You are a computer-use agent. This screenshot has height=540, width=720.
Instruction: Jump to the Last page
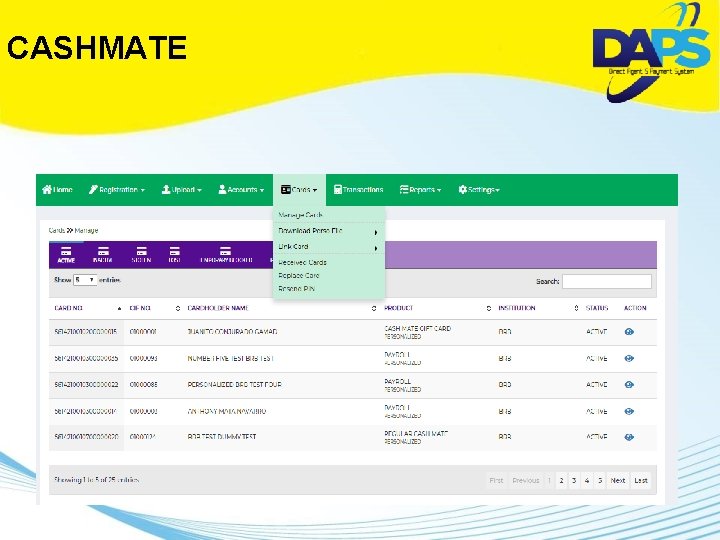641,480
